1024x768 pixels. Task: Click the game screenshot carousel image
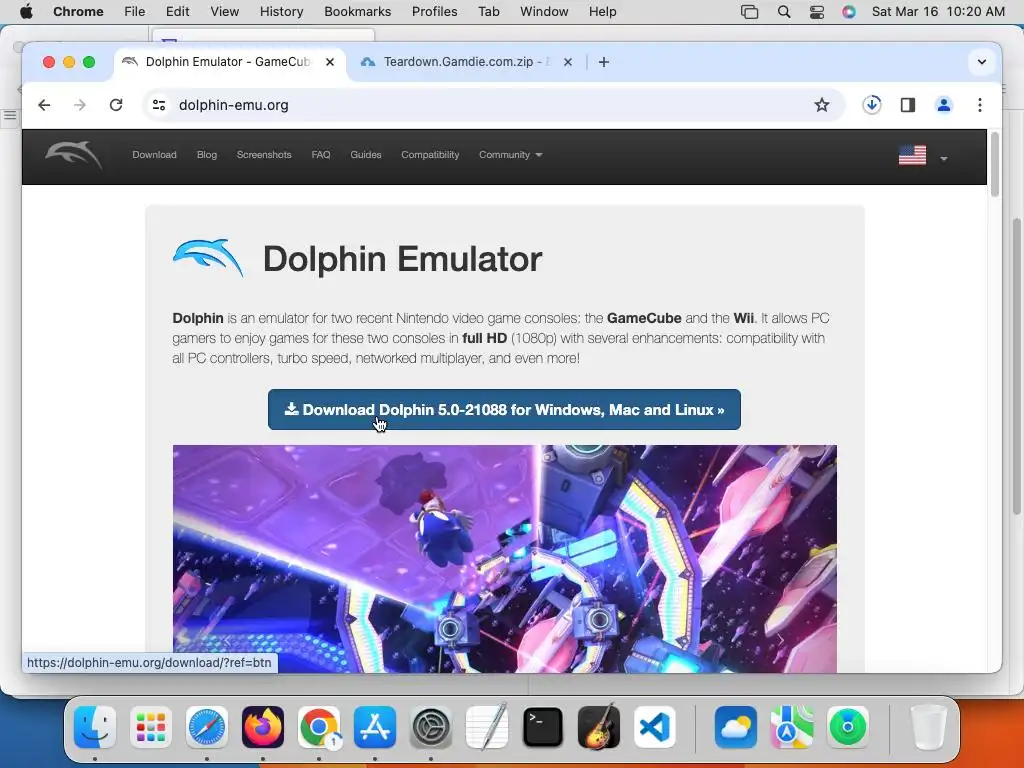point(504,559)
